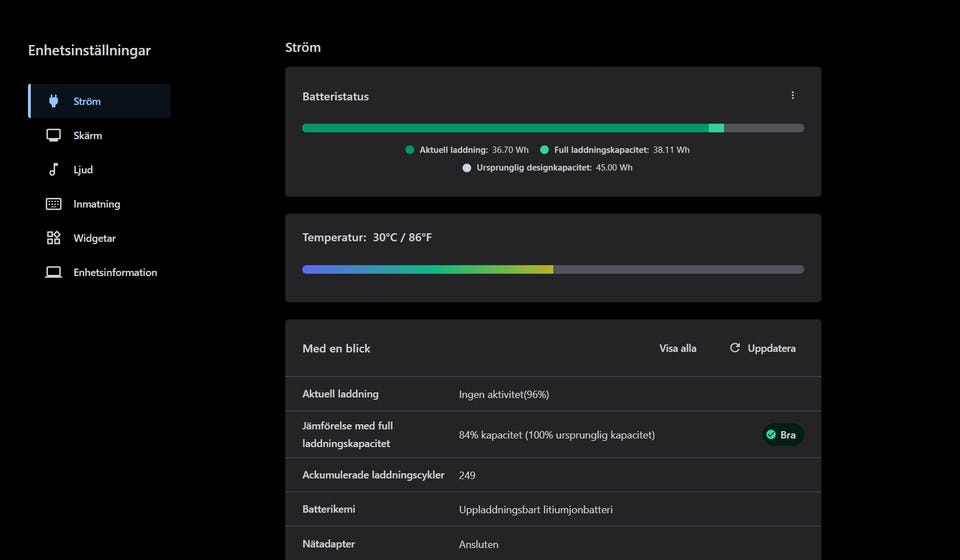Click the Jämförelse med full laddningskapacitet row

[552, 435]
